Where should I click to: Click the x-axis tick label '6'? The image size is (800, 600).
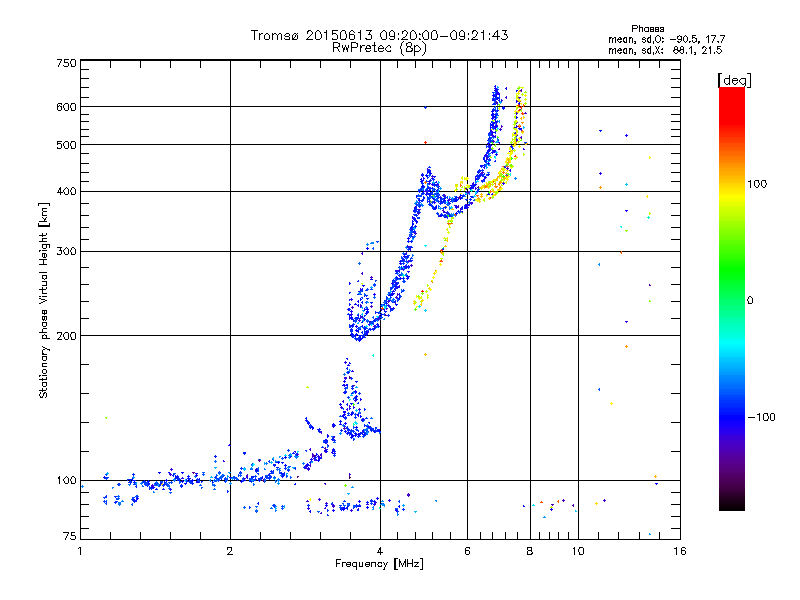(x=467, y=551)
